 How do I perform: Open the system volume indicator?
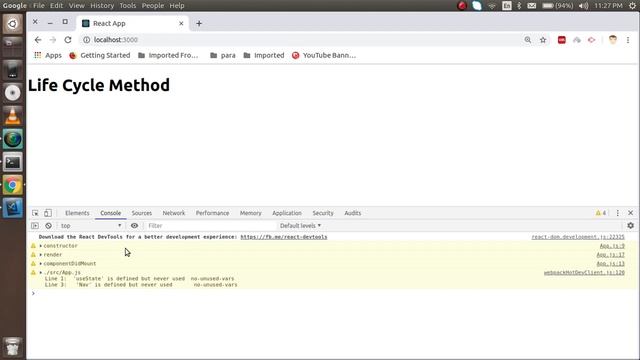(584, 6)
